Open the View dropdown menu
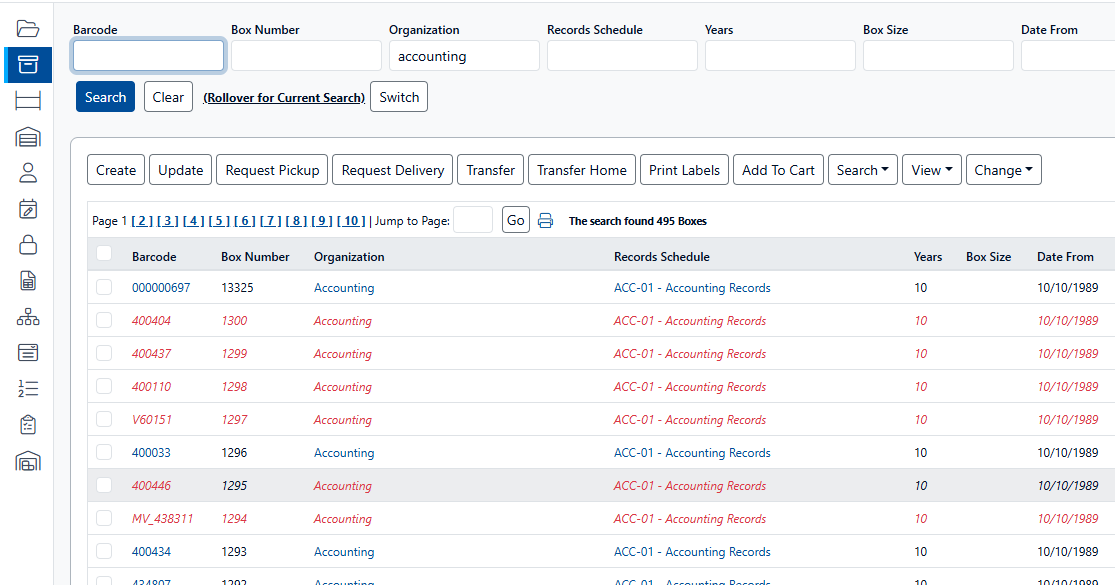1115x585 pixels. [x=931, y=170]
